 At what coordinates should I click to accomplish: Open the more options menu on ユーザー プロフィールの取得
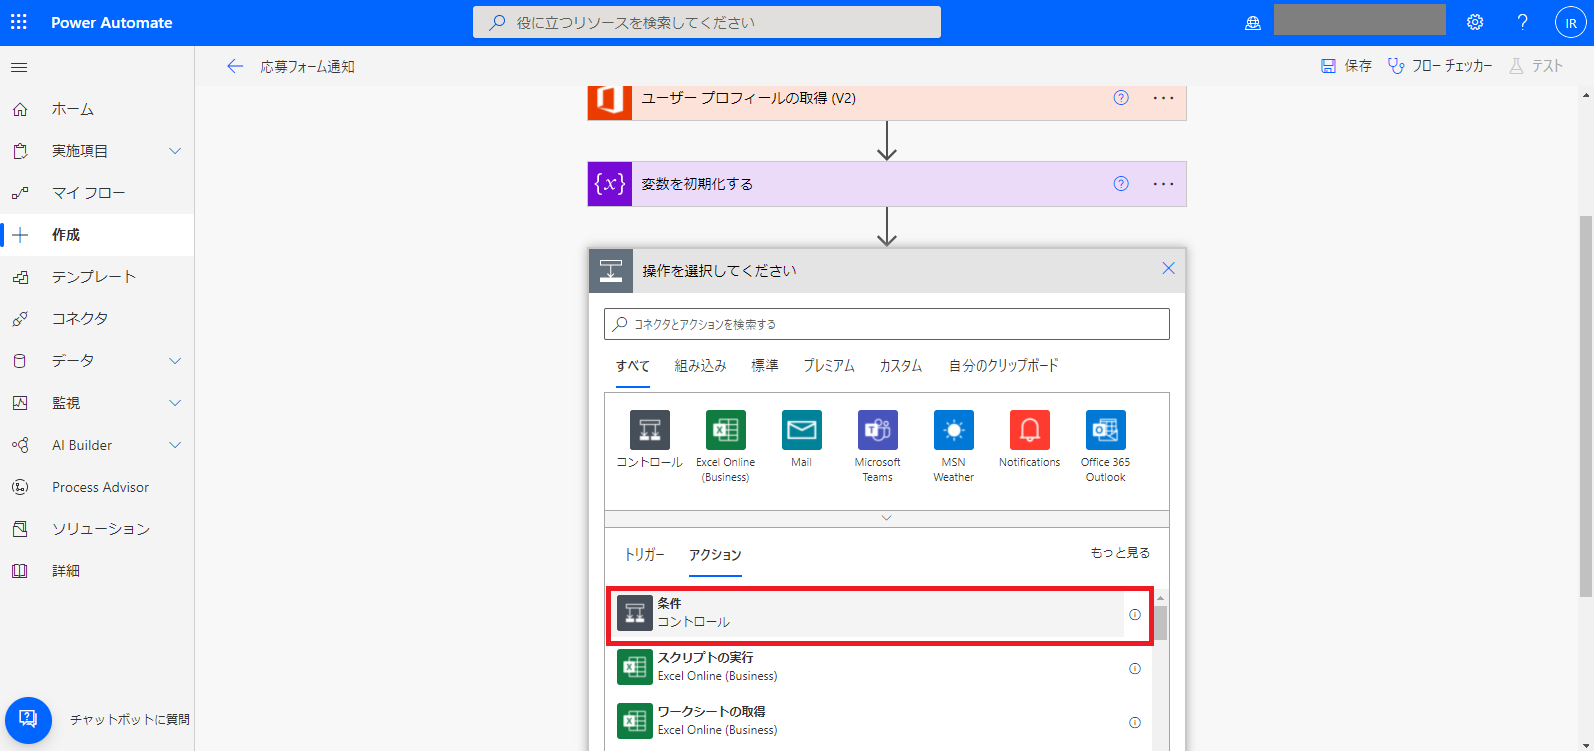tap(1163, 98)
